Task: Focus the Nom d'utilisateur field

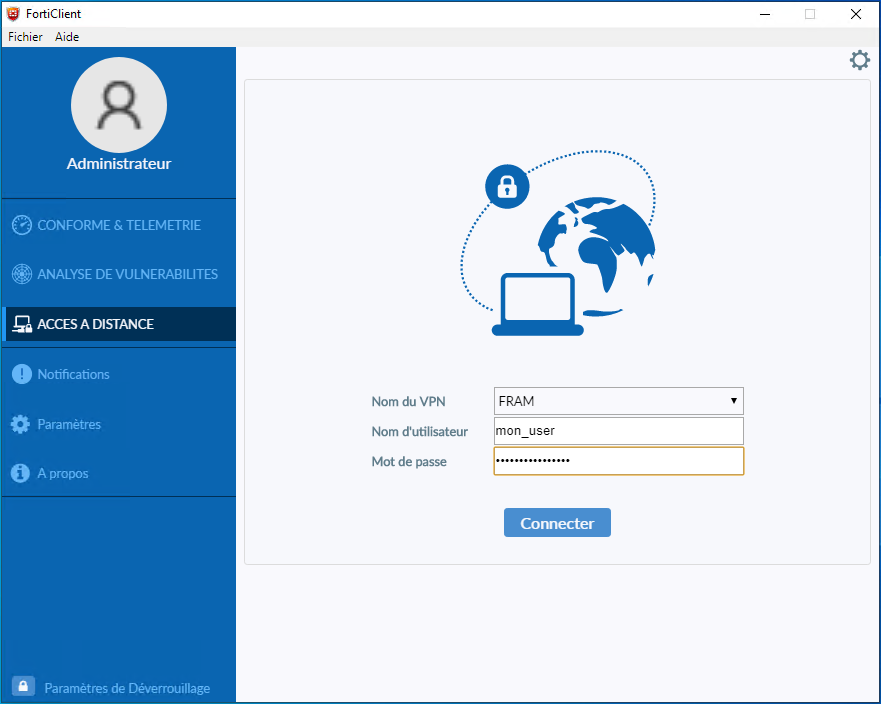Action: [x=619, y=431]
